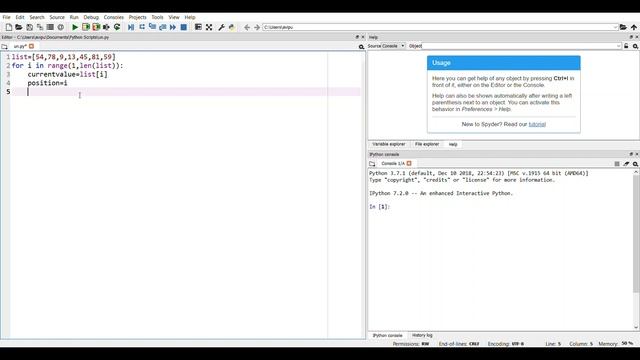Open the Projects menu
Viewport: 640px width, 360px height.
[138, 17]
